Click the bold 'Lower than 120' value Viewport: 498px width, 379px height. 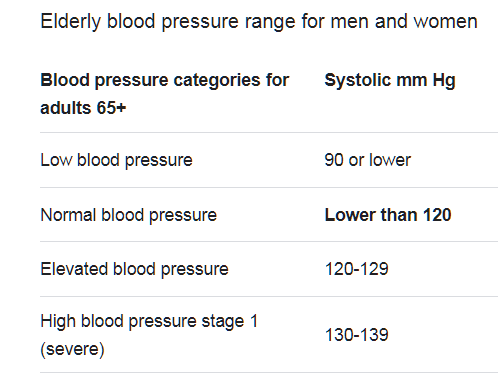point(388,215)
